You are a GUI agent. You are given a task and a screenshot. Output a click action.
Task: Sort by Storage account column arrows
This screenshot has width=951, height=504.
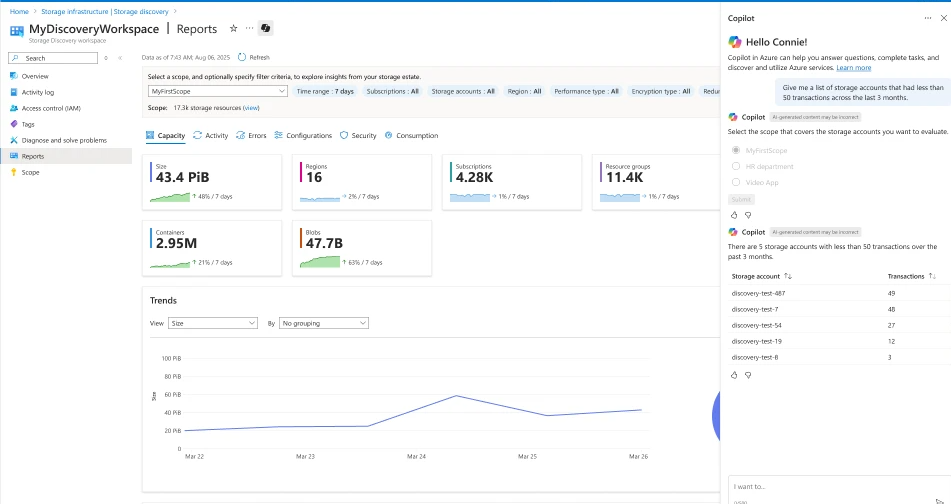click(x=788, y=276)
